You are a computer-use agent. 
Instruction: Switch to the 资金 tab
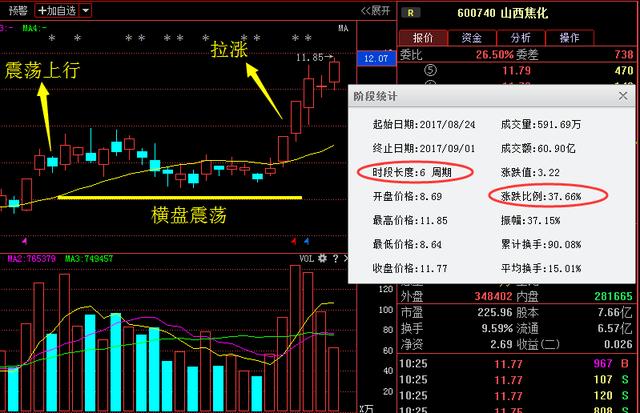471,38
